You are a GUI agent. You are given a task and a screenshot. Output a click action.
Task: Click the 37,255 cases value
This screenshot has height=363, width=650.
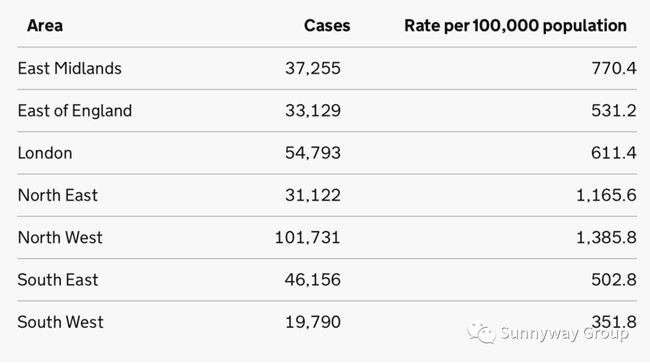coord(313,68)
